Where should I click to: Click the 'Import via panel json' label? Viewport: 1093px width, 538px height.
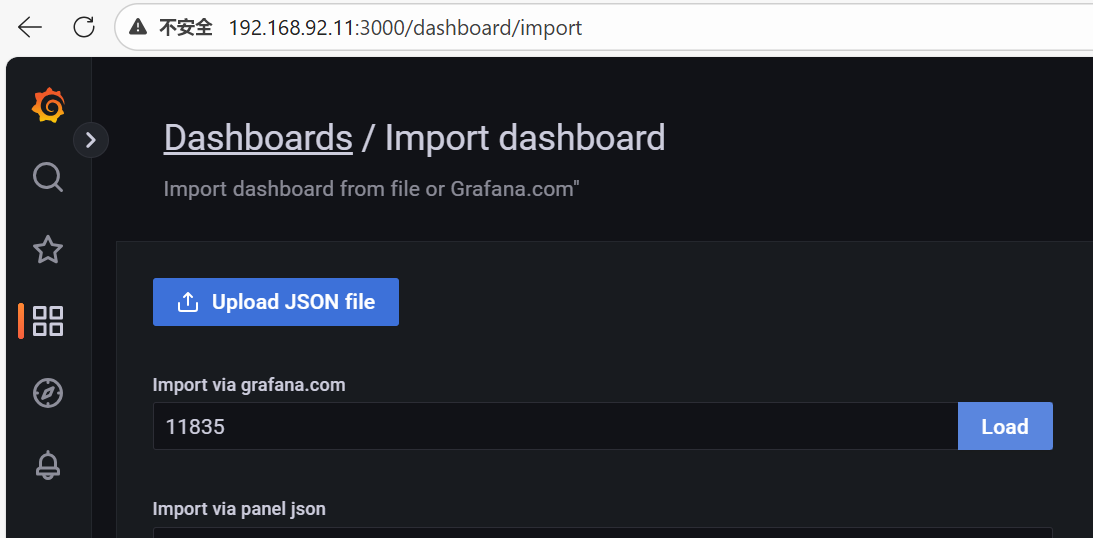click(239, 509)
